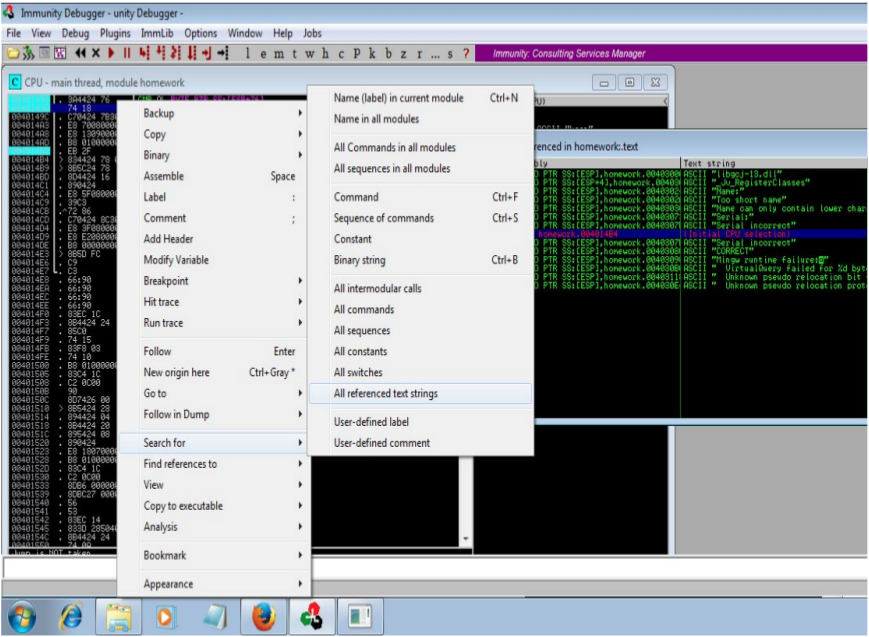Open the log window with 'l' button
This screenshot has height=637, width=869.
[248, 53]
